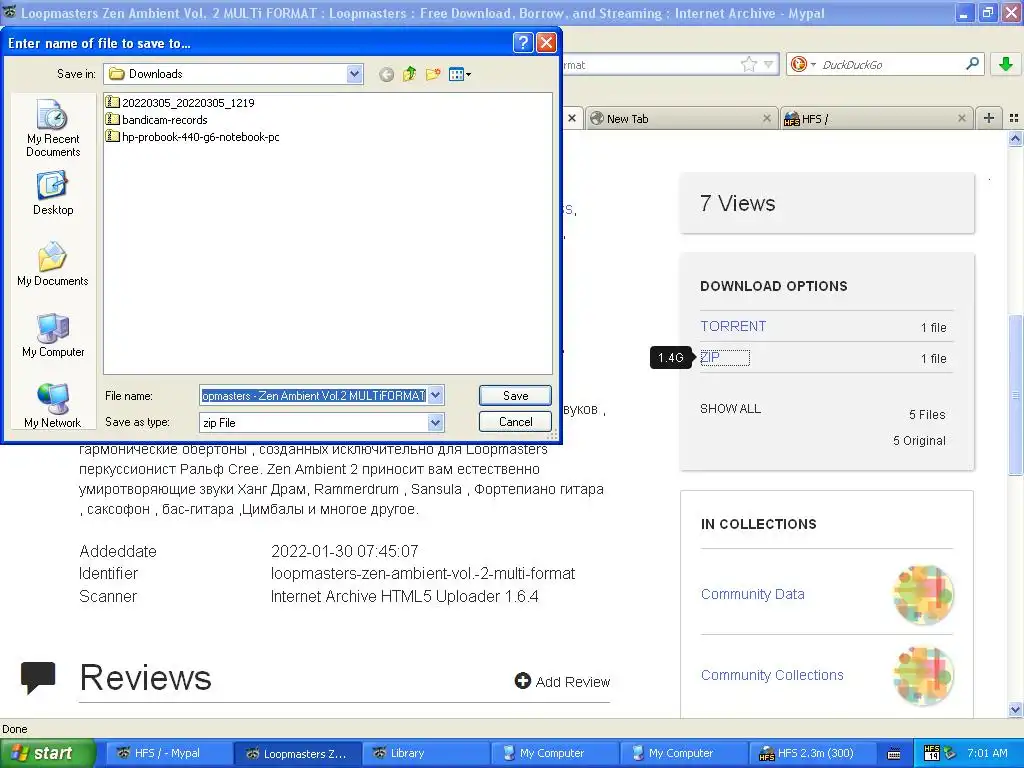Expand the Save in Downloads dropdown
1024x768 pixels.
[354, 74]
